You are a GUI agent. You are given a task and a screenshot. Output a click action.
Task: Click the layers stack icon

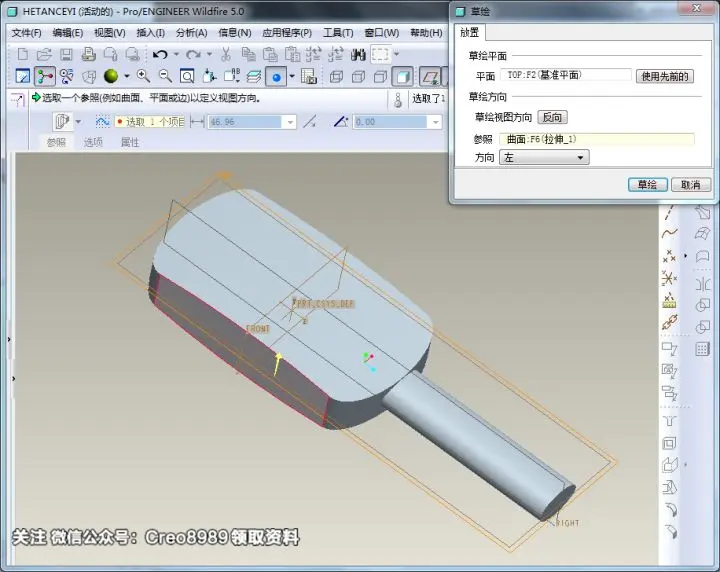[254, 76]
